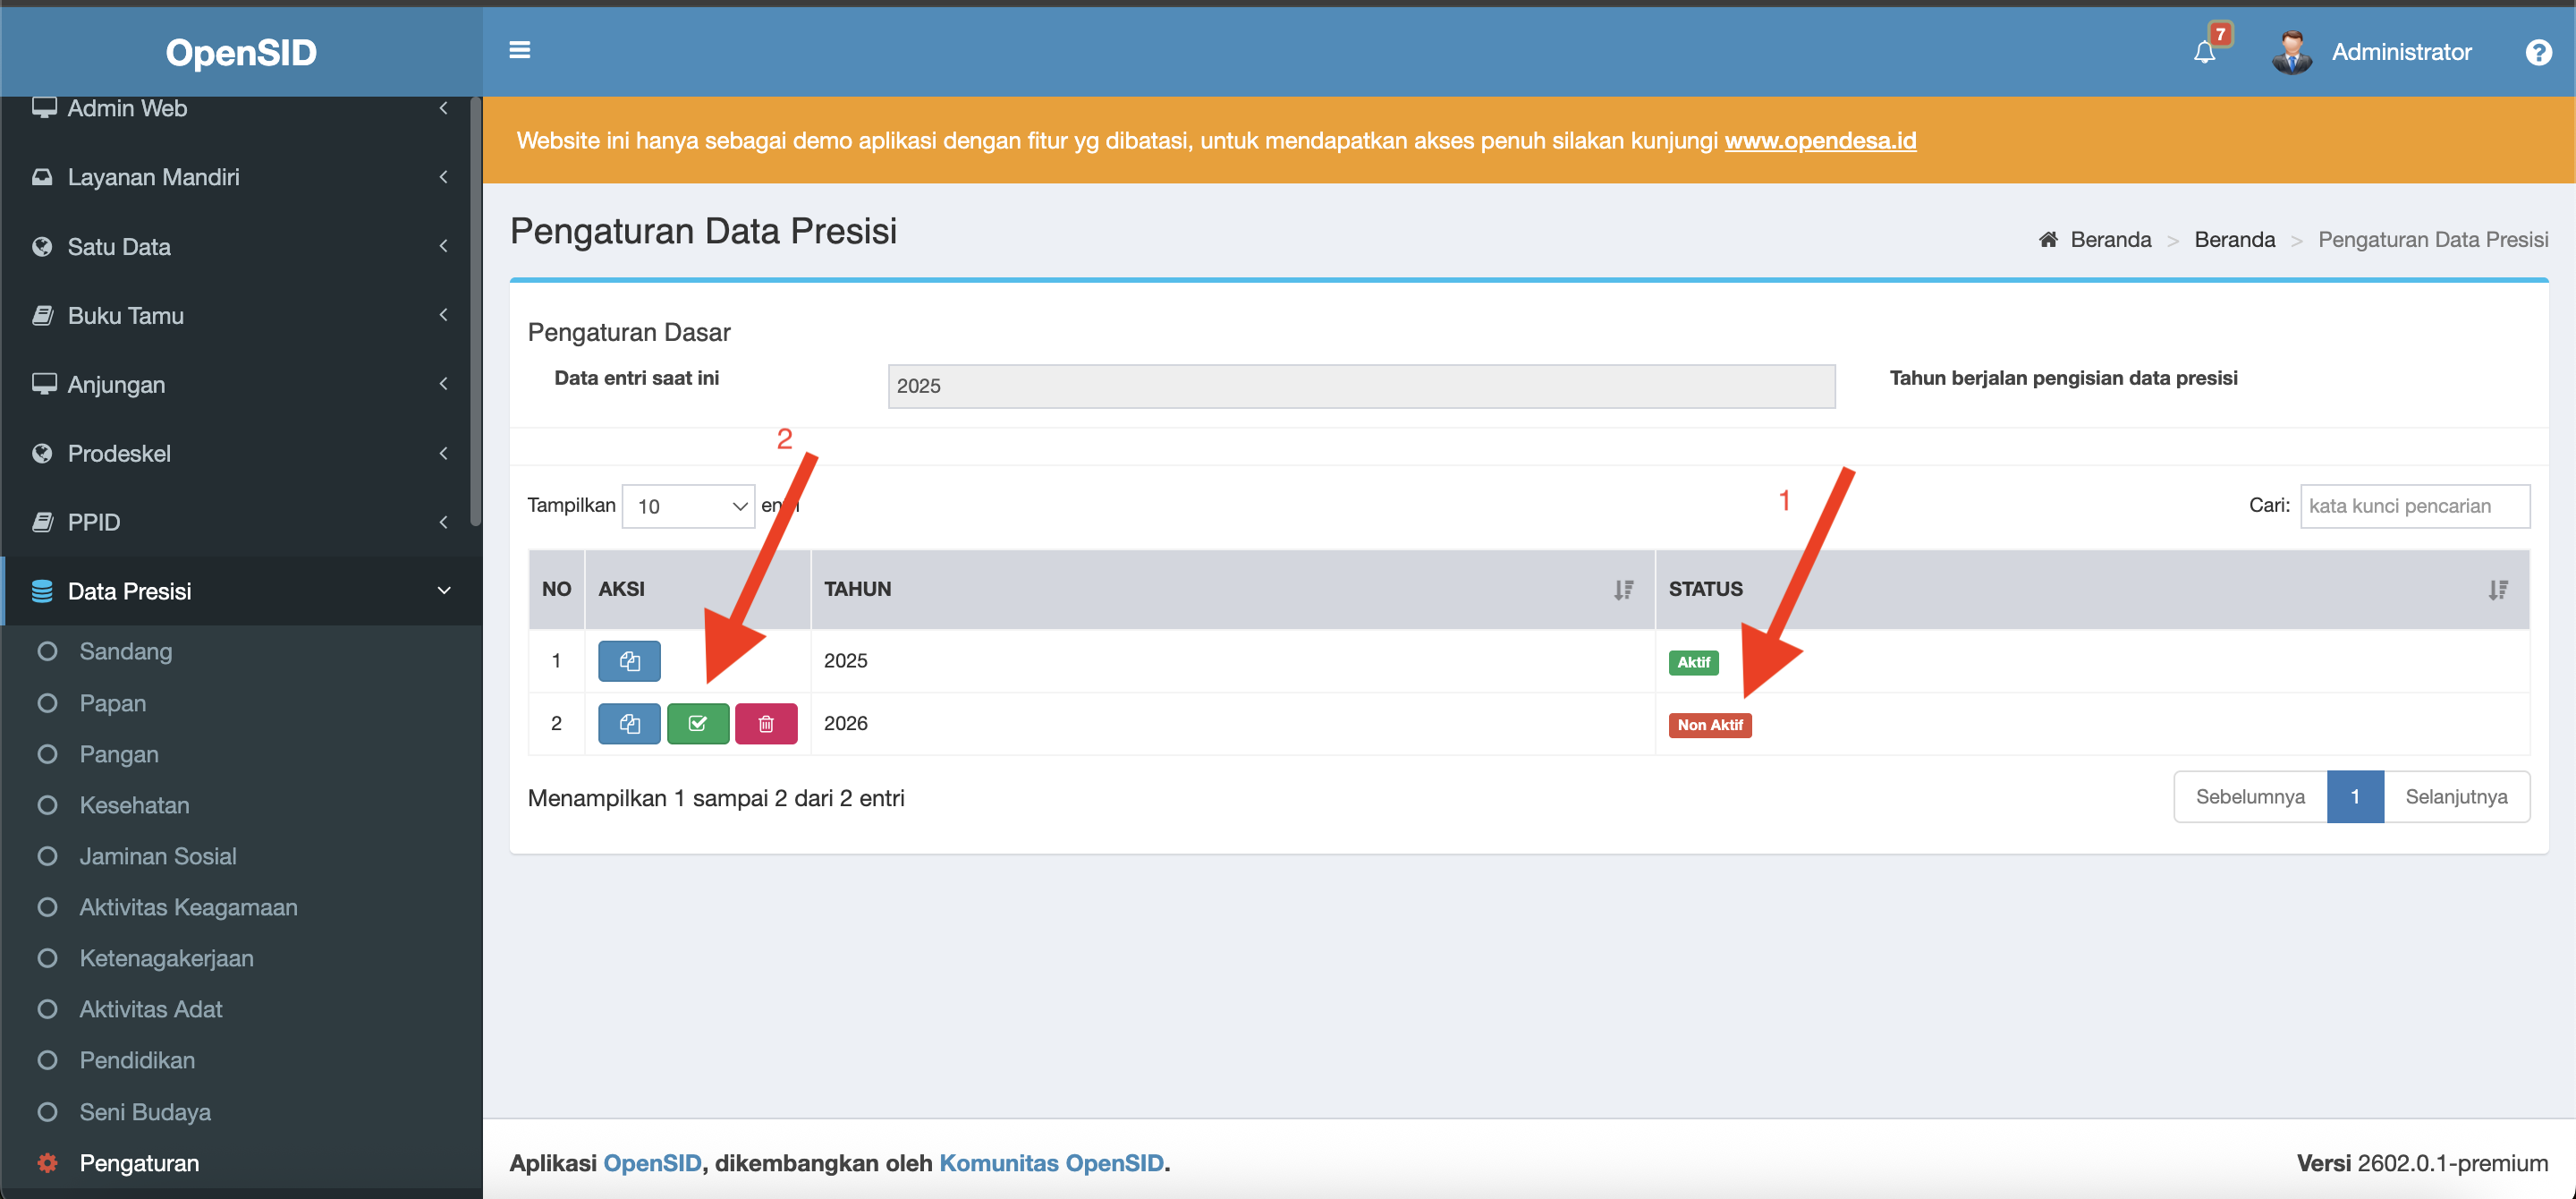Screen dimensions: 2576x1199
Task: Open the Sandang submenu item
Action: click(126, 651)
